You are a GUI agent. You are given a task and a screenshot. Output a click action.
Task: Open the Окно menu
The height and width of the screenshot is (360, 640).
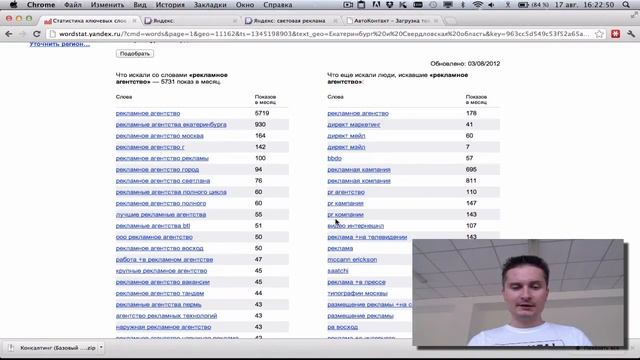(245, 5)
